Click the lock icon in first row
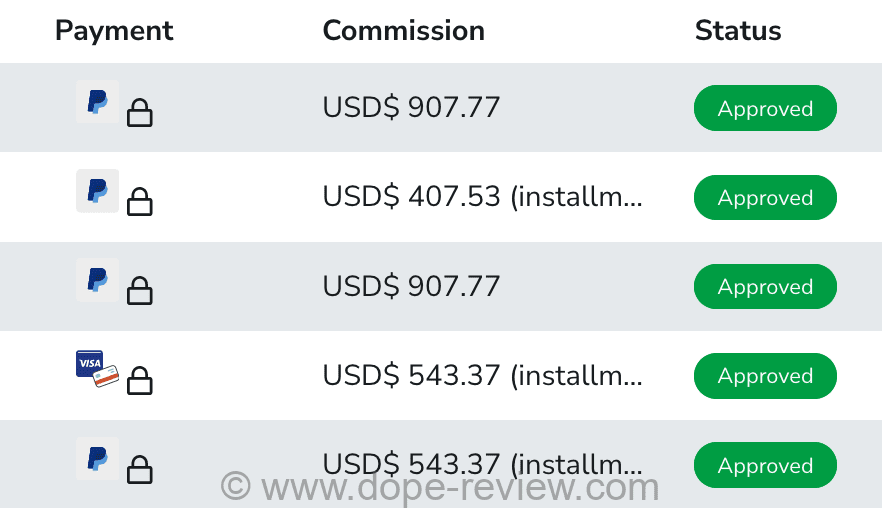This screenshot has width=882, height=508. (x=140, y=114)
